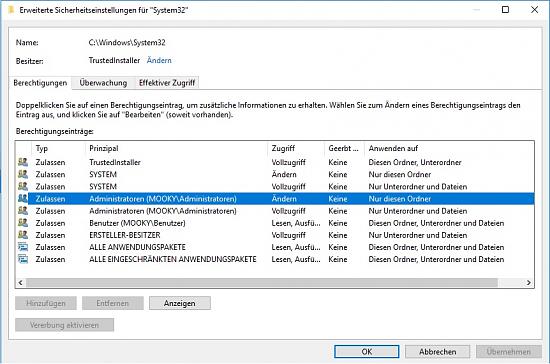Screen dimensions: 550x364
Task: Click the user icon of SYSTEM 'Nur diesen Ordner' row
Action: 23,174
